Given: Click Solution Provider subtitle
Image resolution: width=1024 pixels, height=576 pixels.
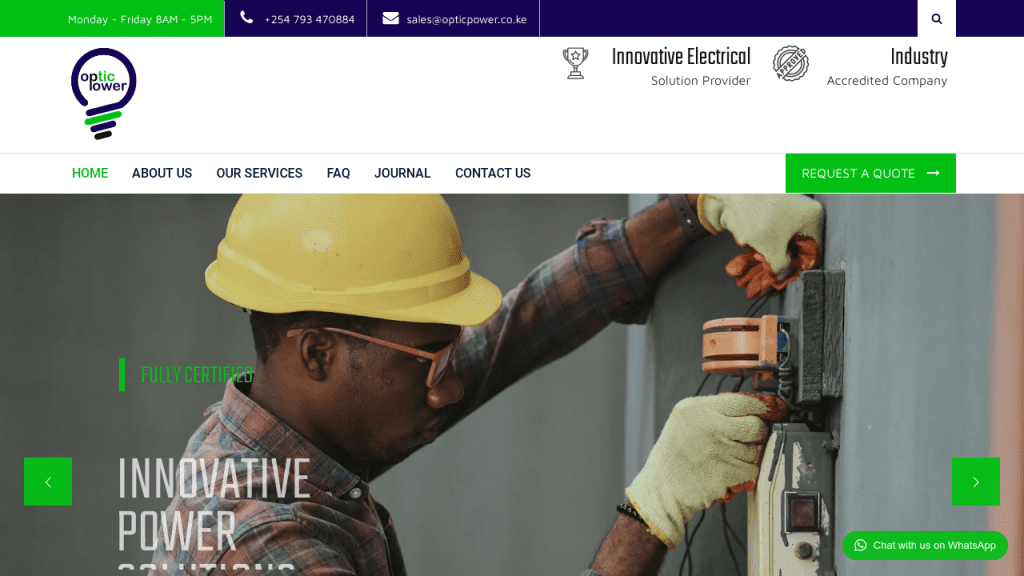Looking at the screenshot, I should [701, 80].
